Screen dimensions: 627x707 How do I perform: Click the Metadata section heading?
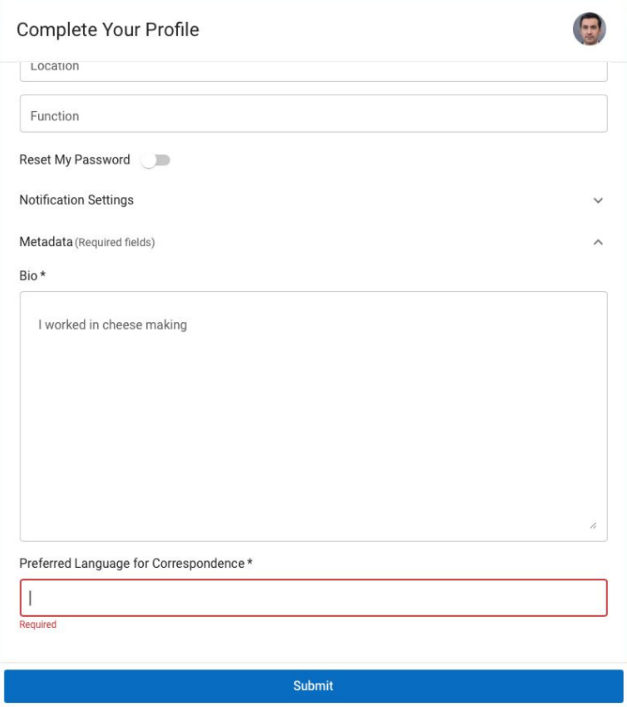[x=46, y=242]
